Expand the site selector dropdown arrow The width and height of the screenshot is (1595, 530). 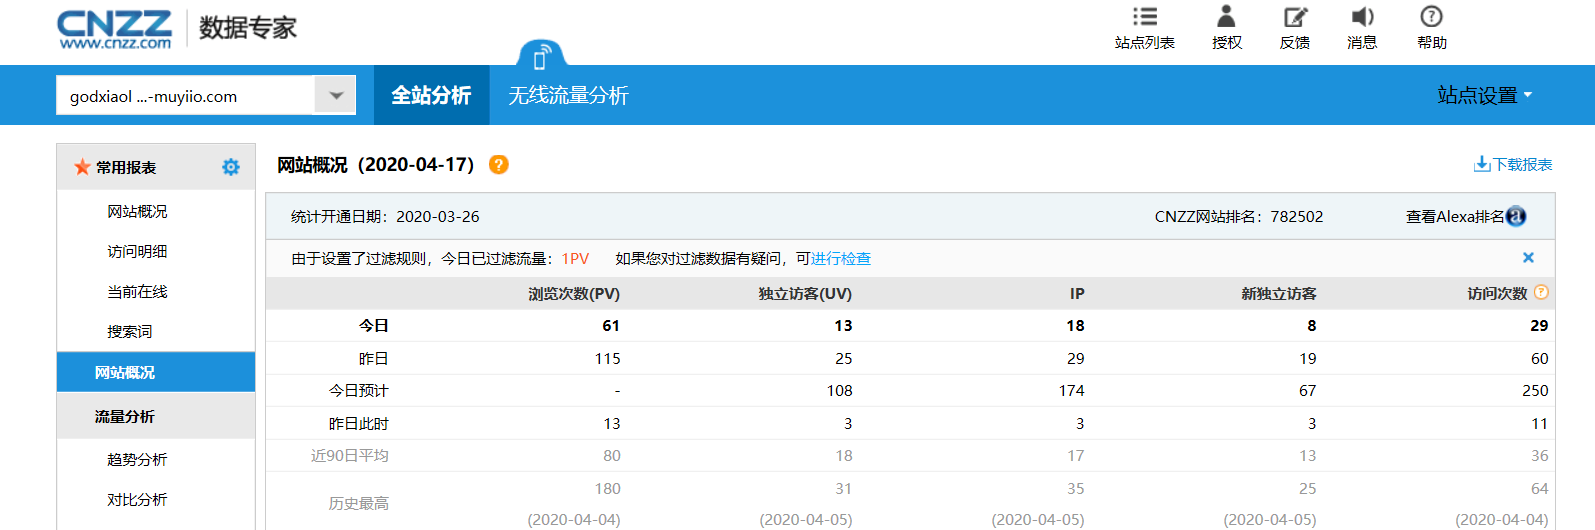pyautogui.click(x=335, y=96)
